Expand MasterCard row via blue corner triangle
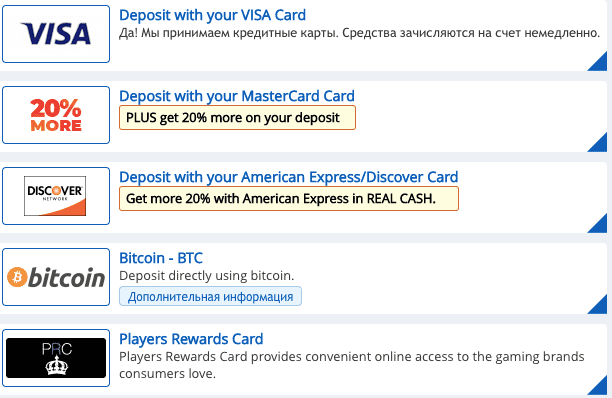The width and height of the screenshot is (612, 398). coord(600,145)
